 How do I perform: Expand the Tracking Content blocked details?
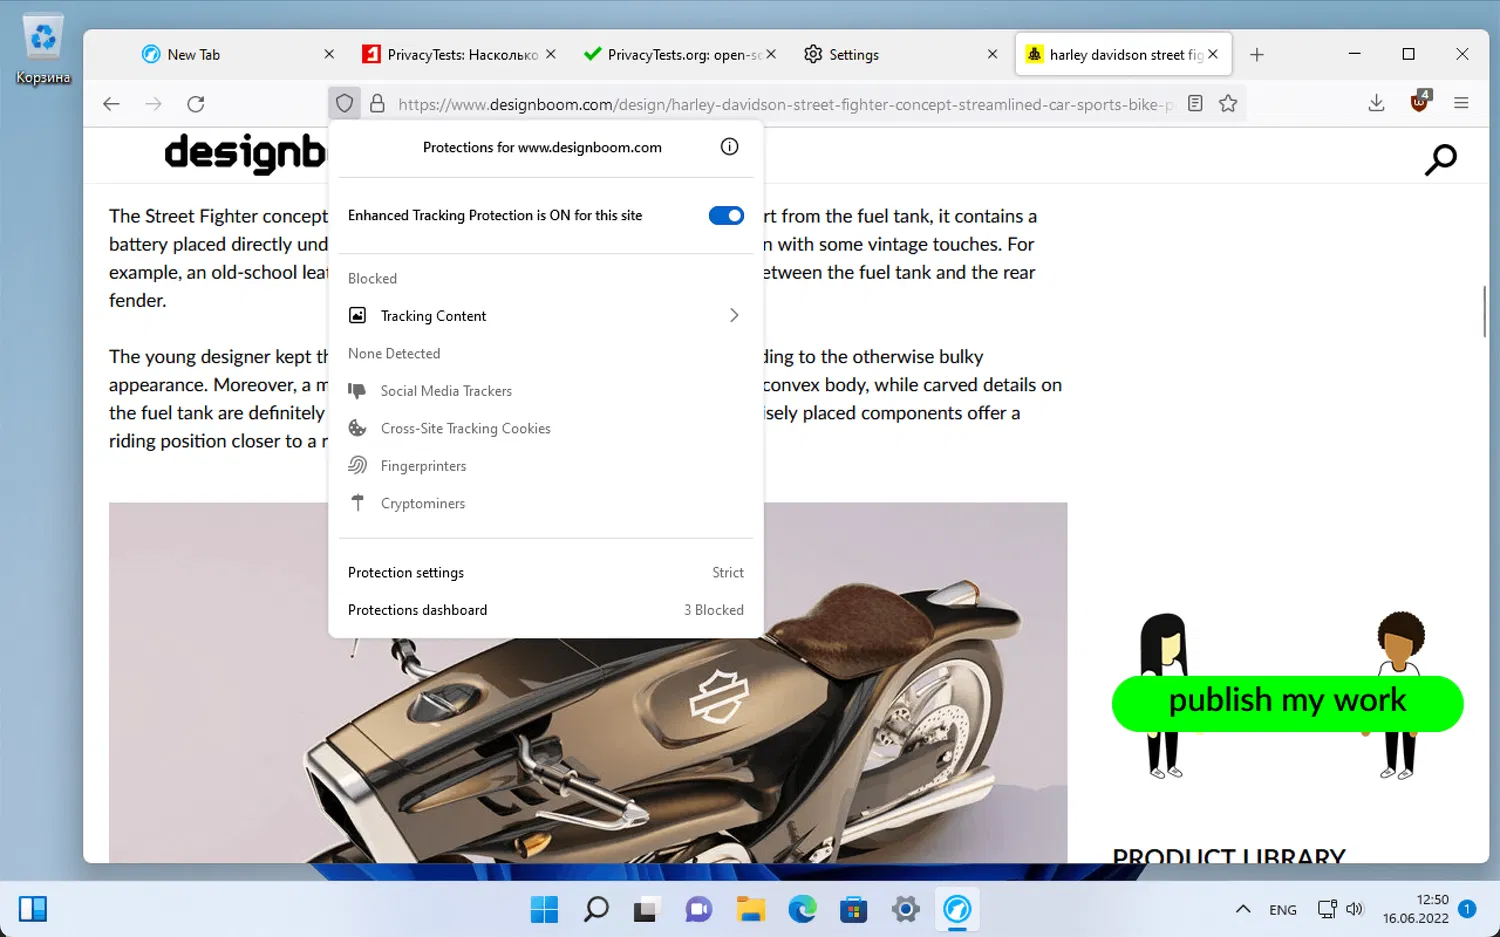coord(734,315)
